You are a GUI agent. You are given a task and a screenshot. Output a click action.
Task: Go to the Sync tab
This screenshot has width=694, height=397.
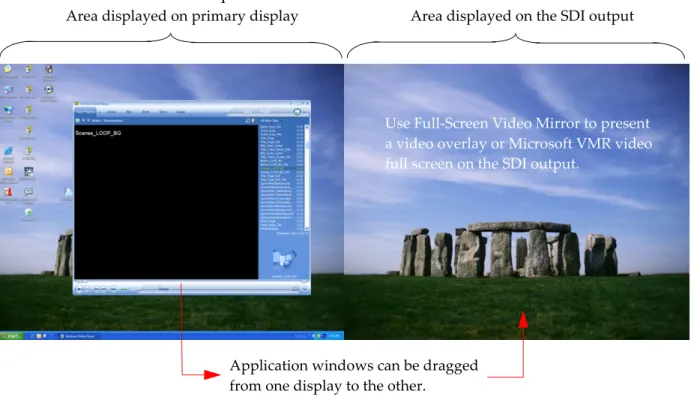click(163, 112)
